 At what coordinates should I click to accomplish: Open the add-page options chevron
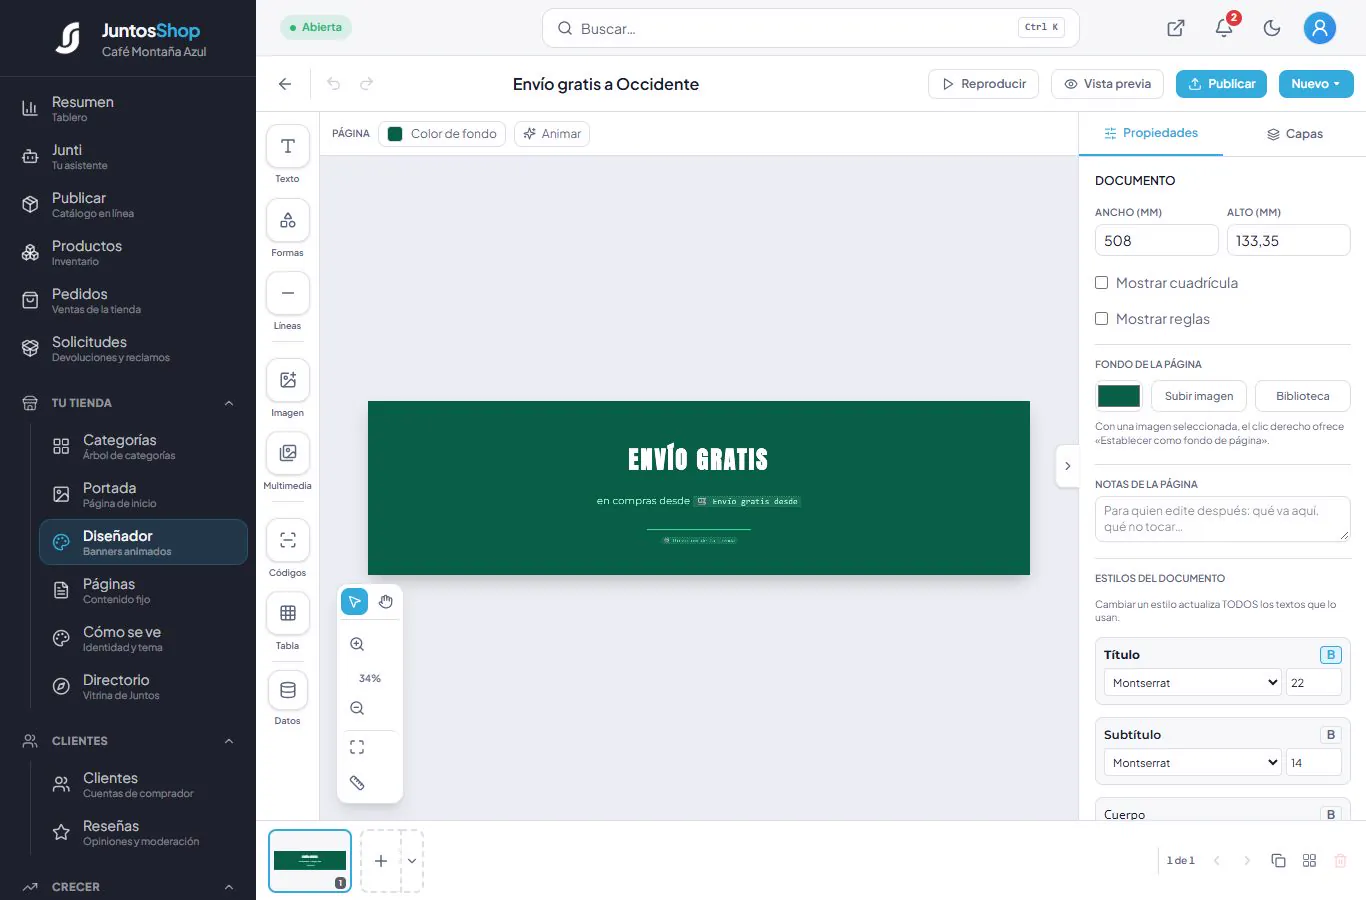[x=412, y=861]
